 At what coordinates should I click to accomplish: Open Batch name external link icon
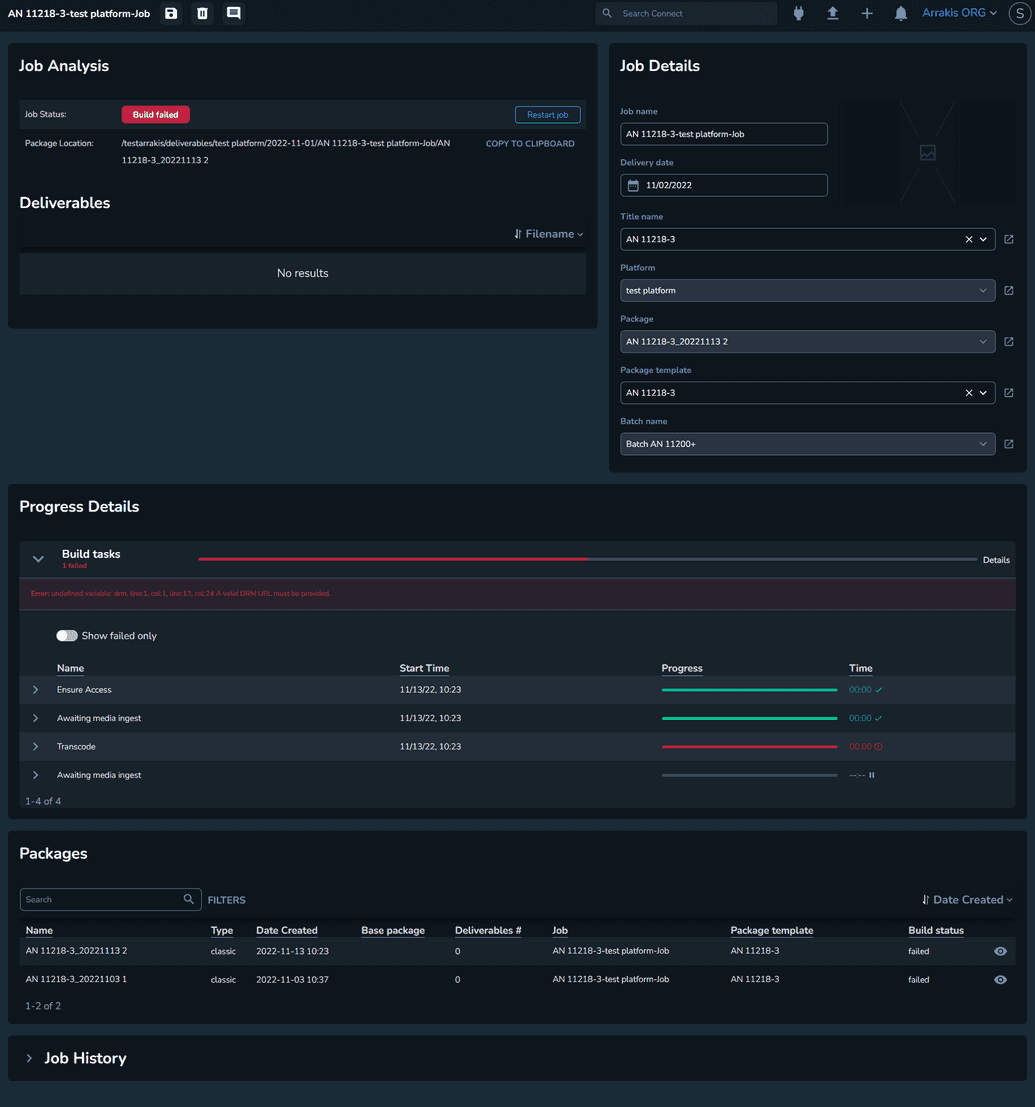1009,444
